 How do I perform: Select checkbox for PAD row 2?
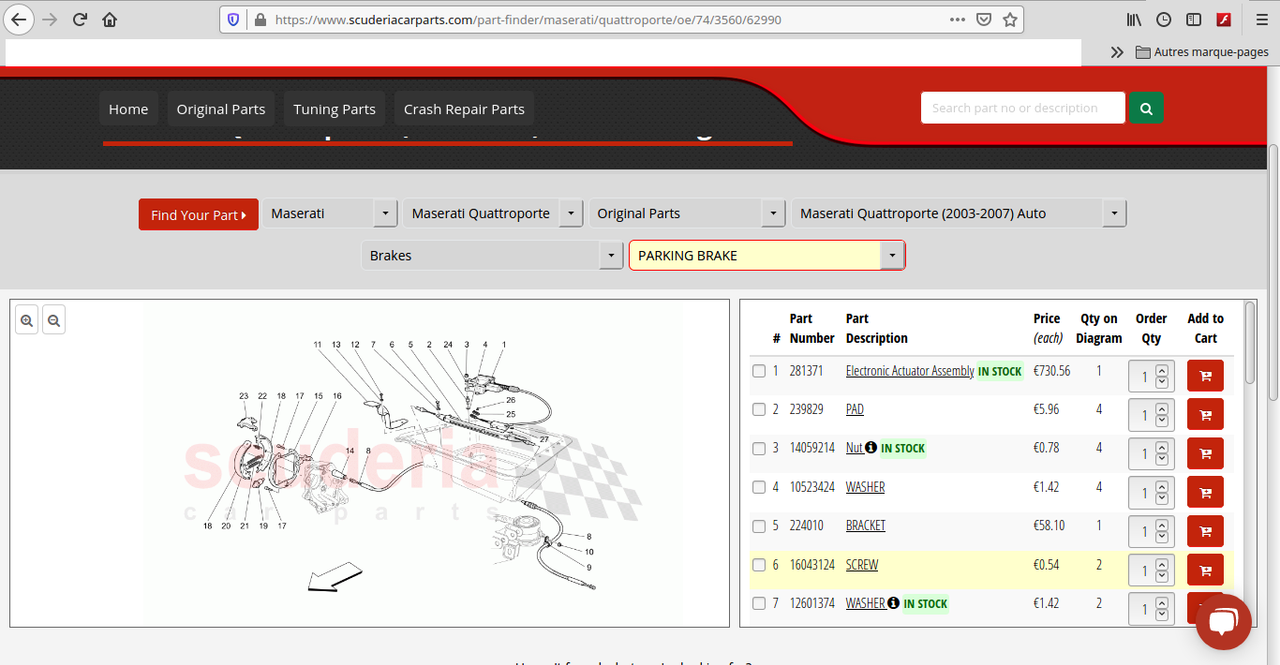tap(759, 410)
